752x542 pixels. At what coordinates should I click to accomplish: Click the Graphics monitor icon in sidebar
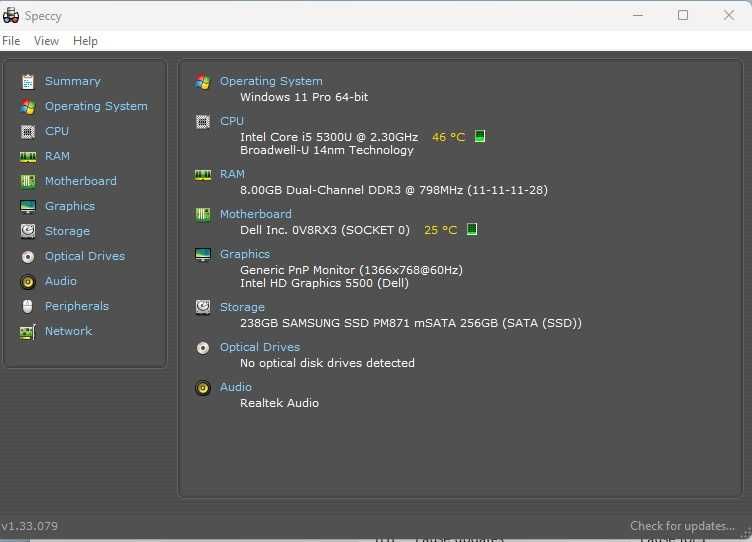pyautogui.click(x=27, y=206)
